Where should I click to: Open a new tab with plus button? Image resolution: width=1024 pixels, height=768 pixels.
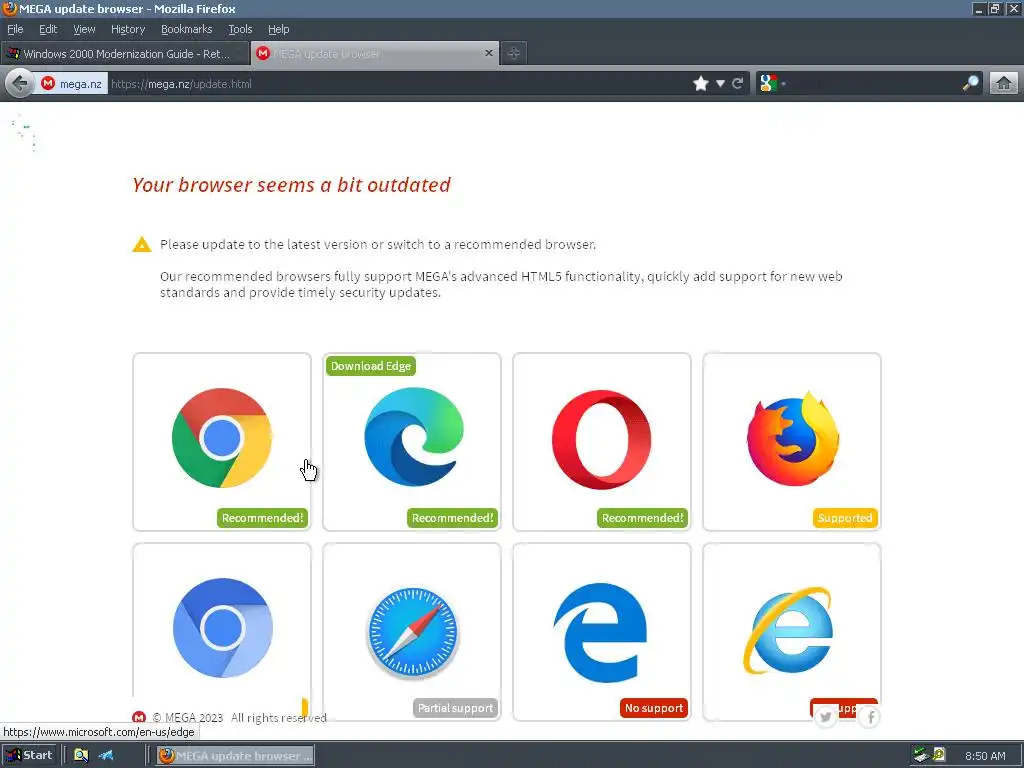tap(513, 54)
